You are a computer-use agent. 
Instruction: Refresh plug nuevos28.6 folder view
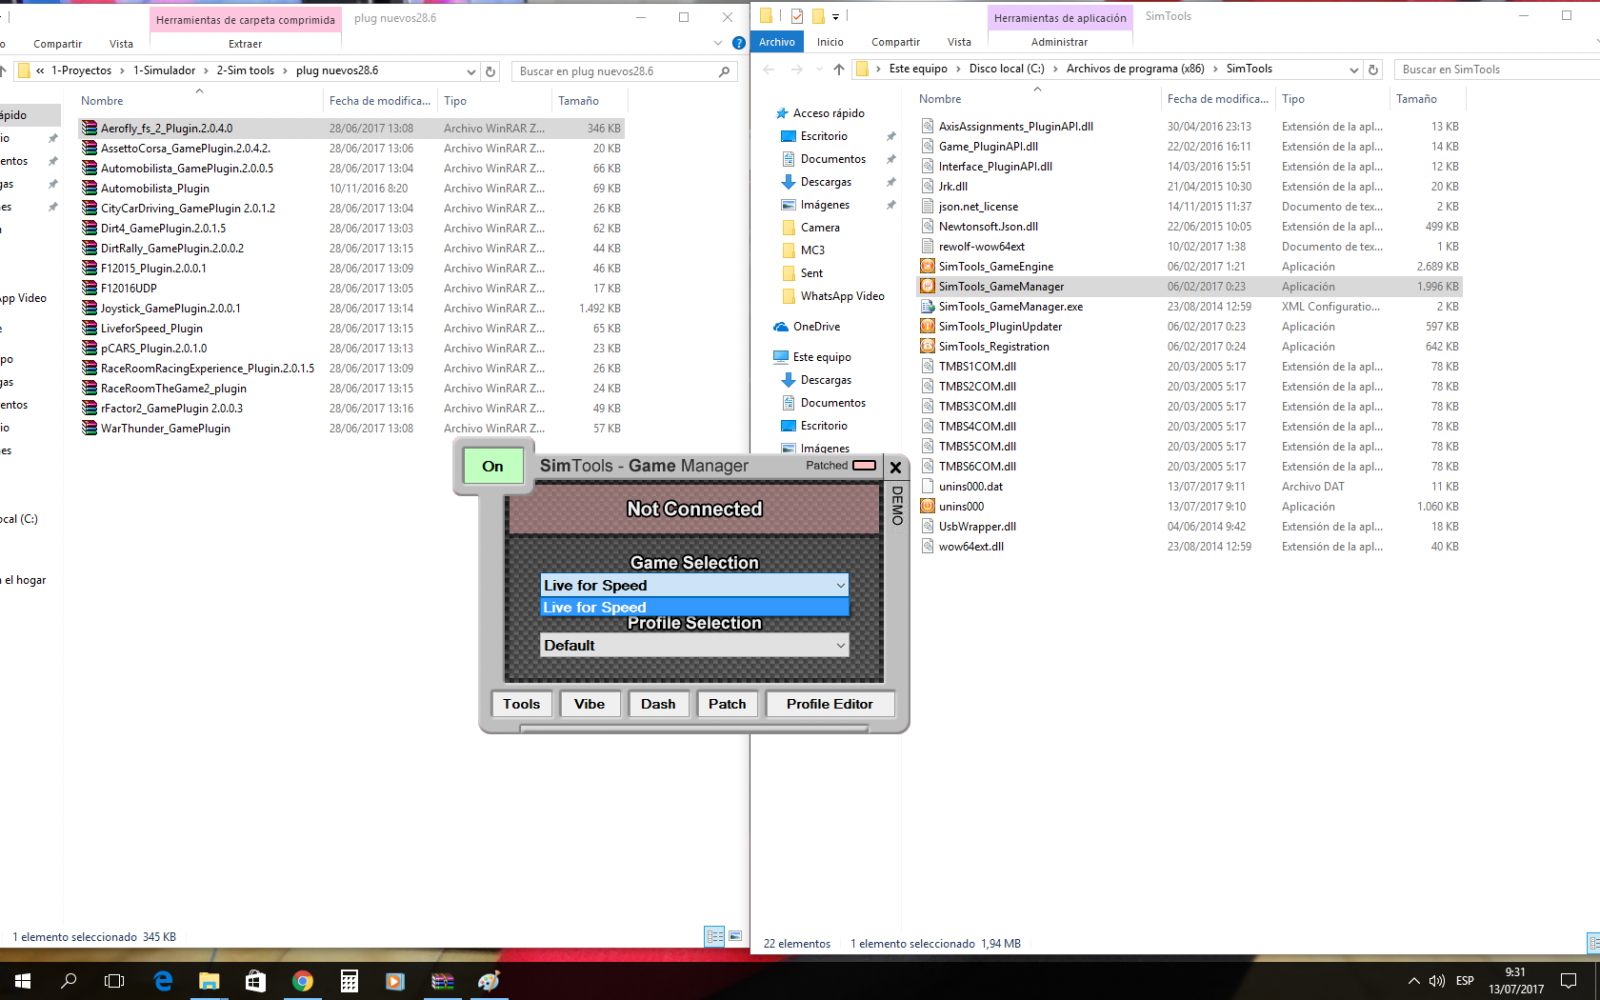[x=490, y=71]
